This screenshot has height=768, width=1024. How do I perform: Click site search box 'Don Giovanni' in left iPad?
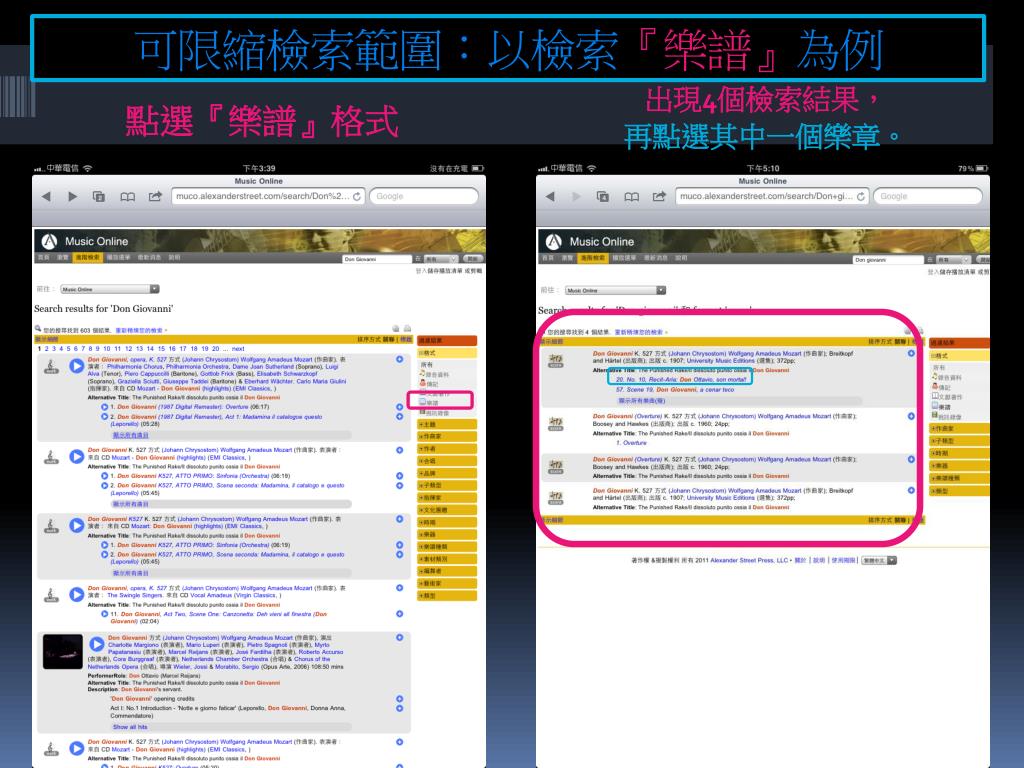[x=377, y=259]
